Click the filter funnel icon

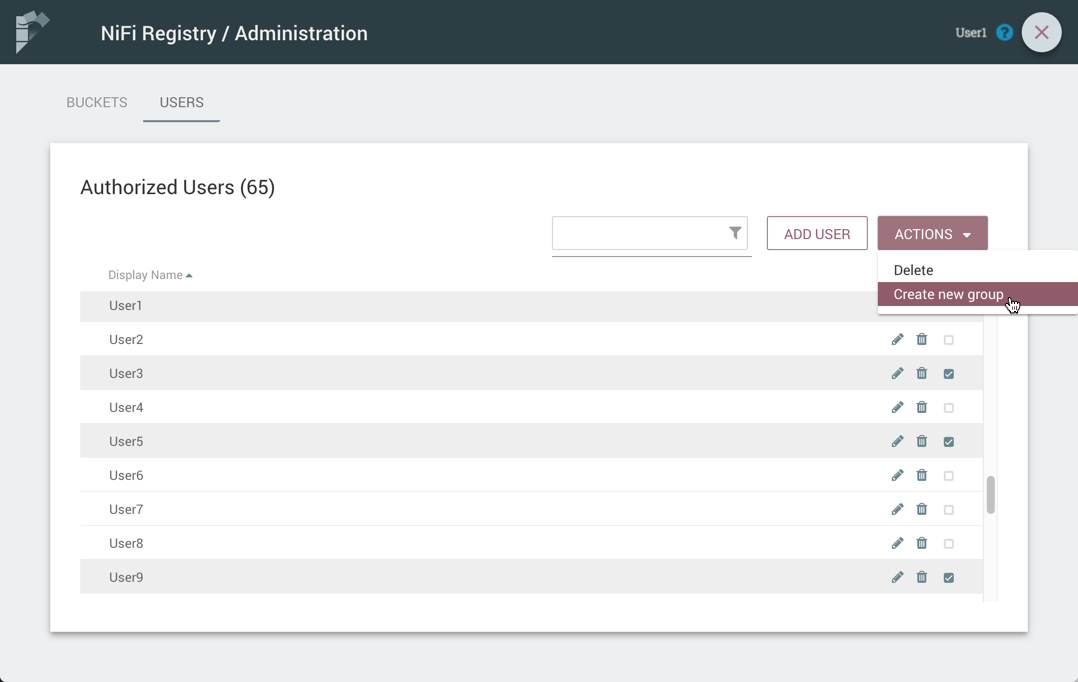click(x=735, y=233)
